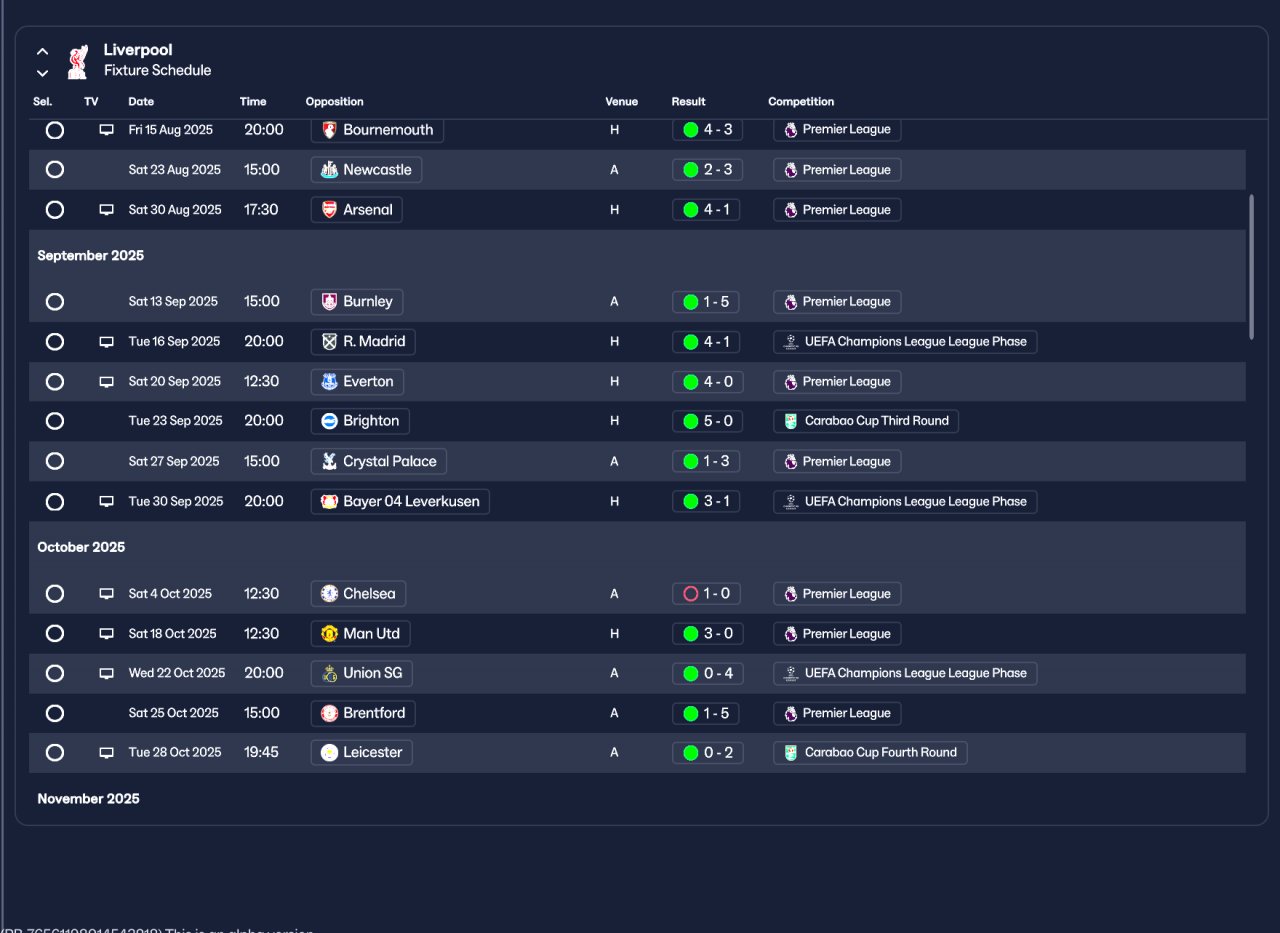Click the Bayer 04 Leverkusen club badge
This screenshot has height=933, width=1280.
tap(329, 502)
